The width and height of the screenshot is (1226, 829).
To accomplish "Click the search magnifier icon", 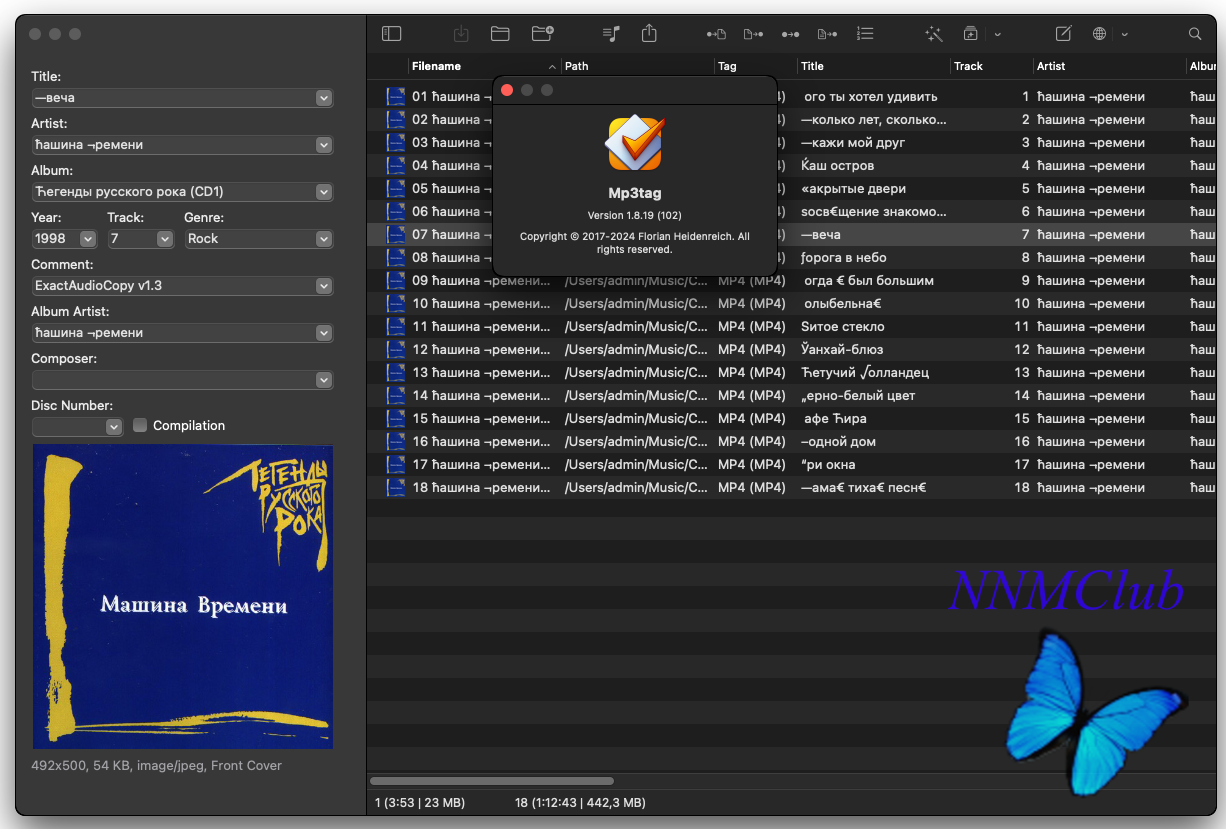I will (x=1195, y=34).
